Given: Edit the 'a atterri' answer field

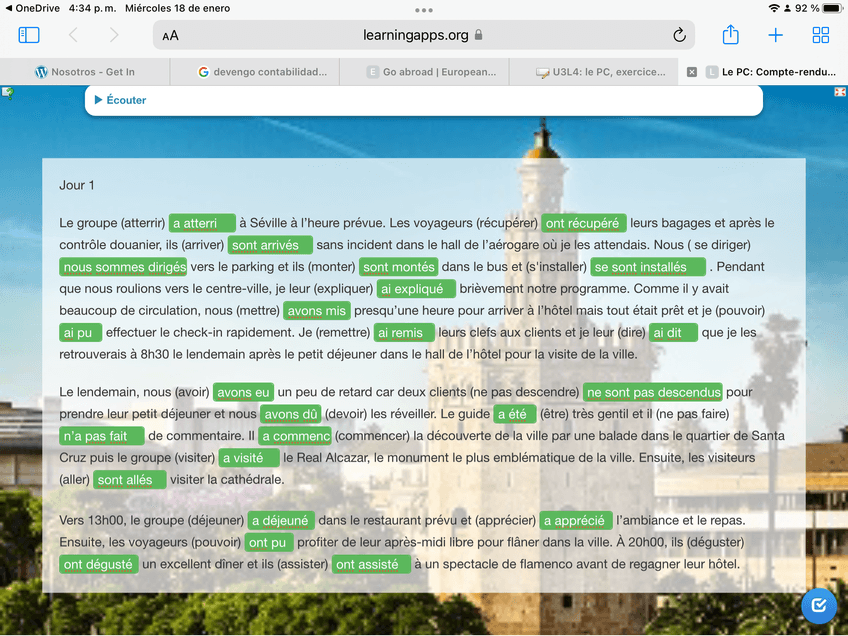Looking at the screenshot, I should [x=202, y=223].
